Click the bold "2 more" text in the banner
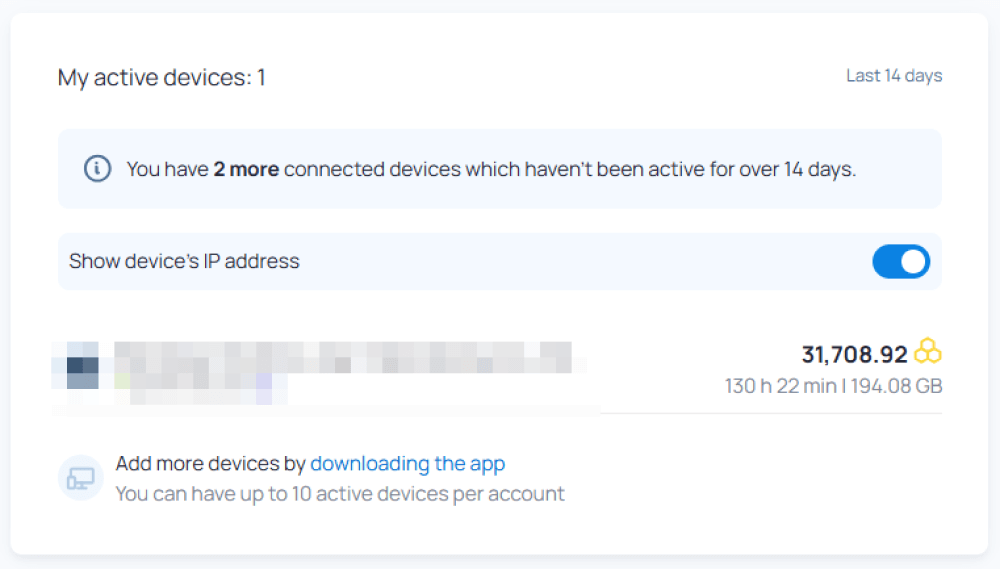1000x569 pixels. click(x=246, y=169)
